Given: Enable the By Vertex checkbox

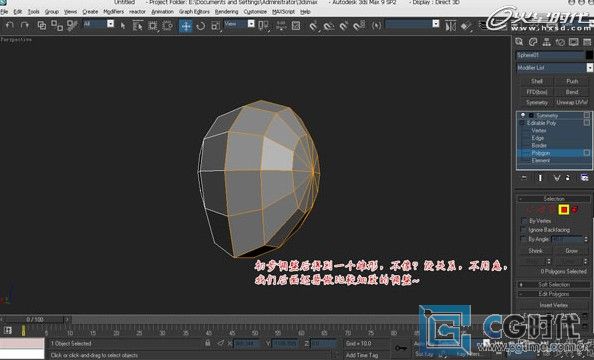Looking at the screenshot, I should pos(524,221).
